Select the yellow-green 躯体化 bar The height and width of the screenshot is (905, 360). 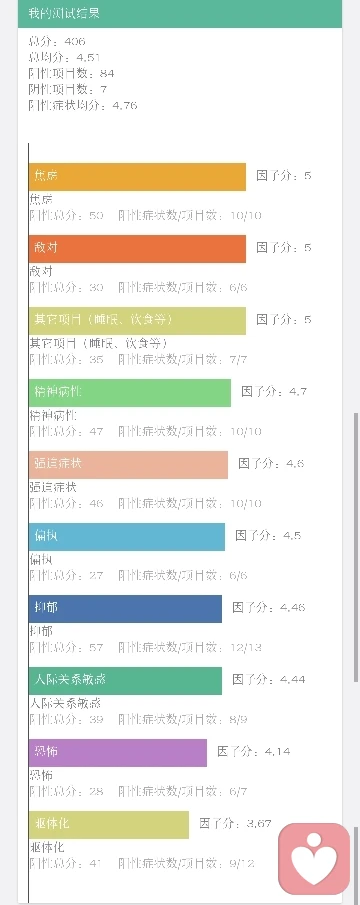click(x=109, y=825)
